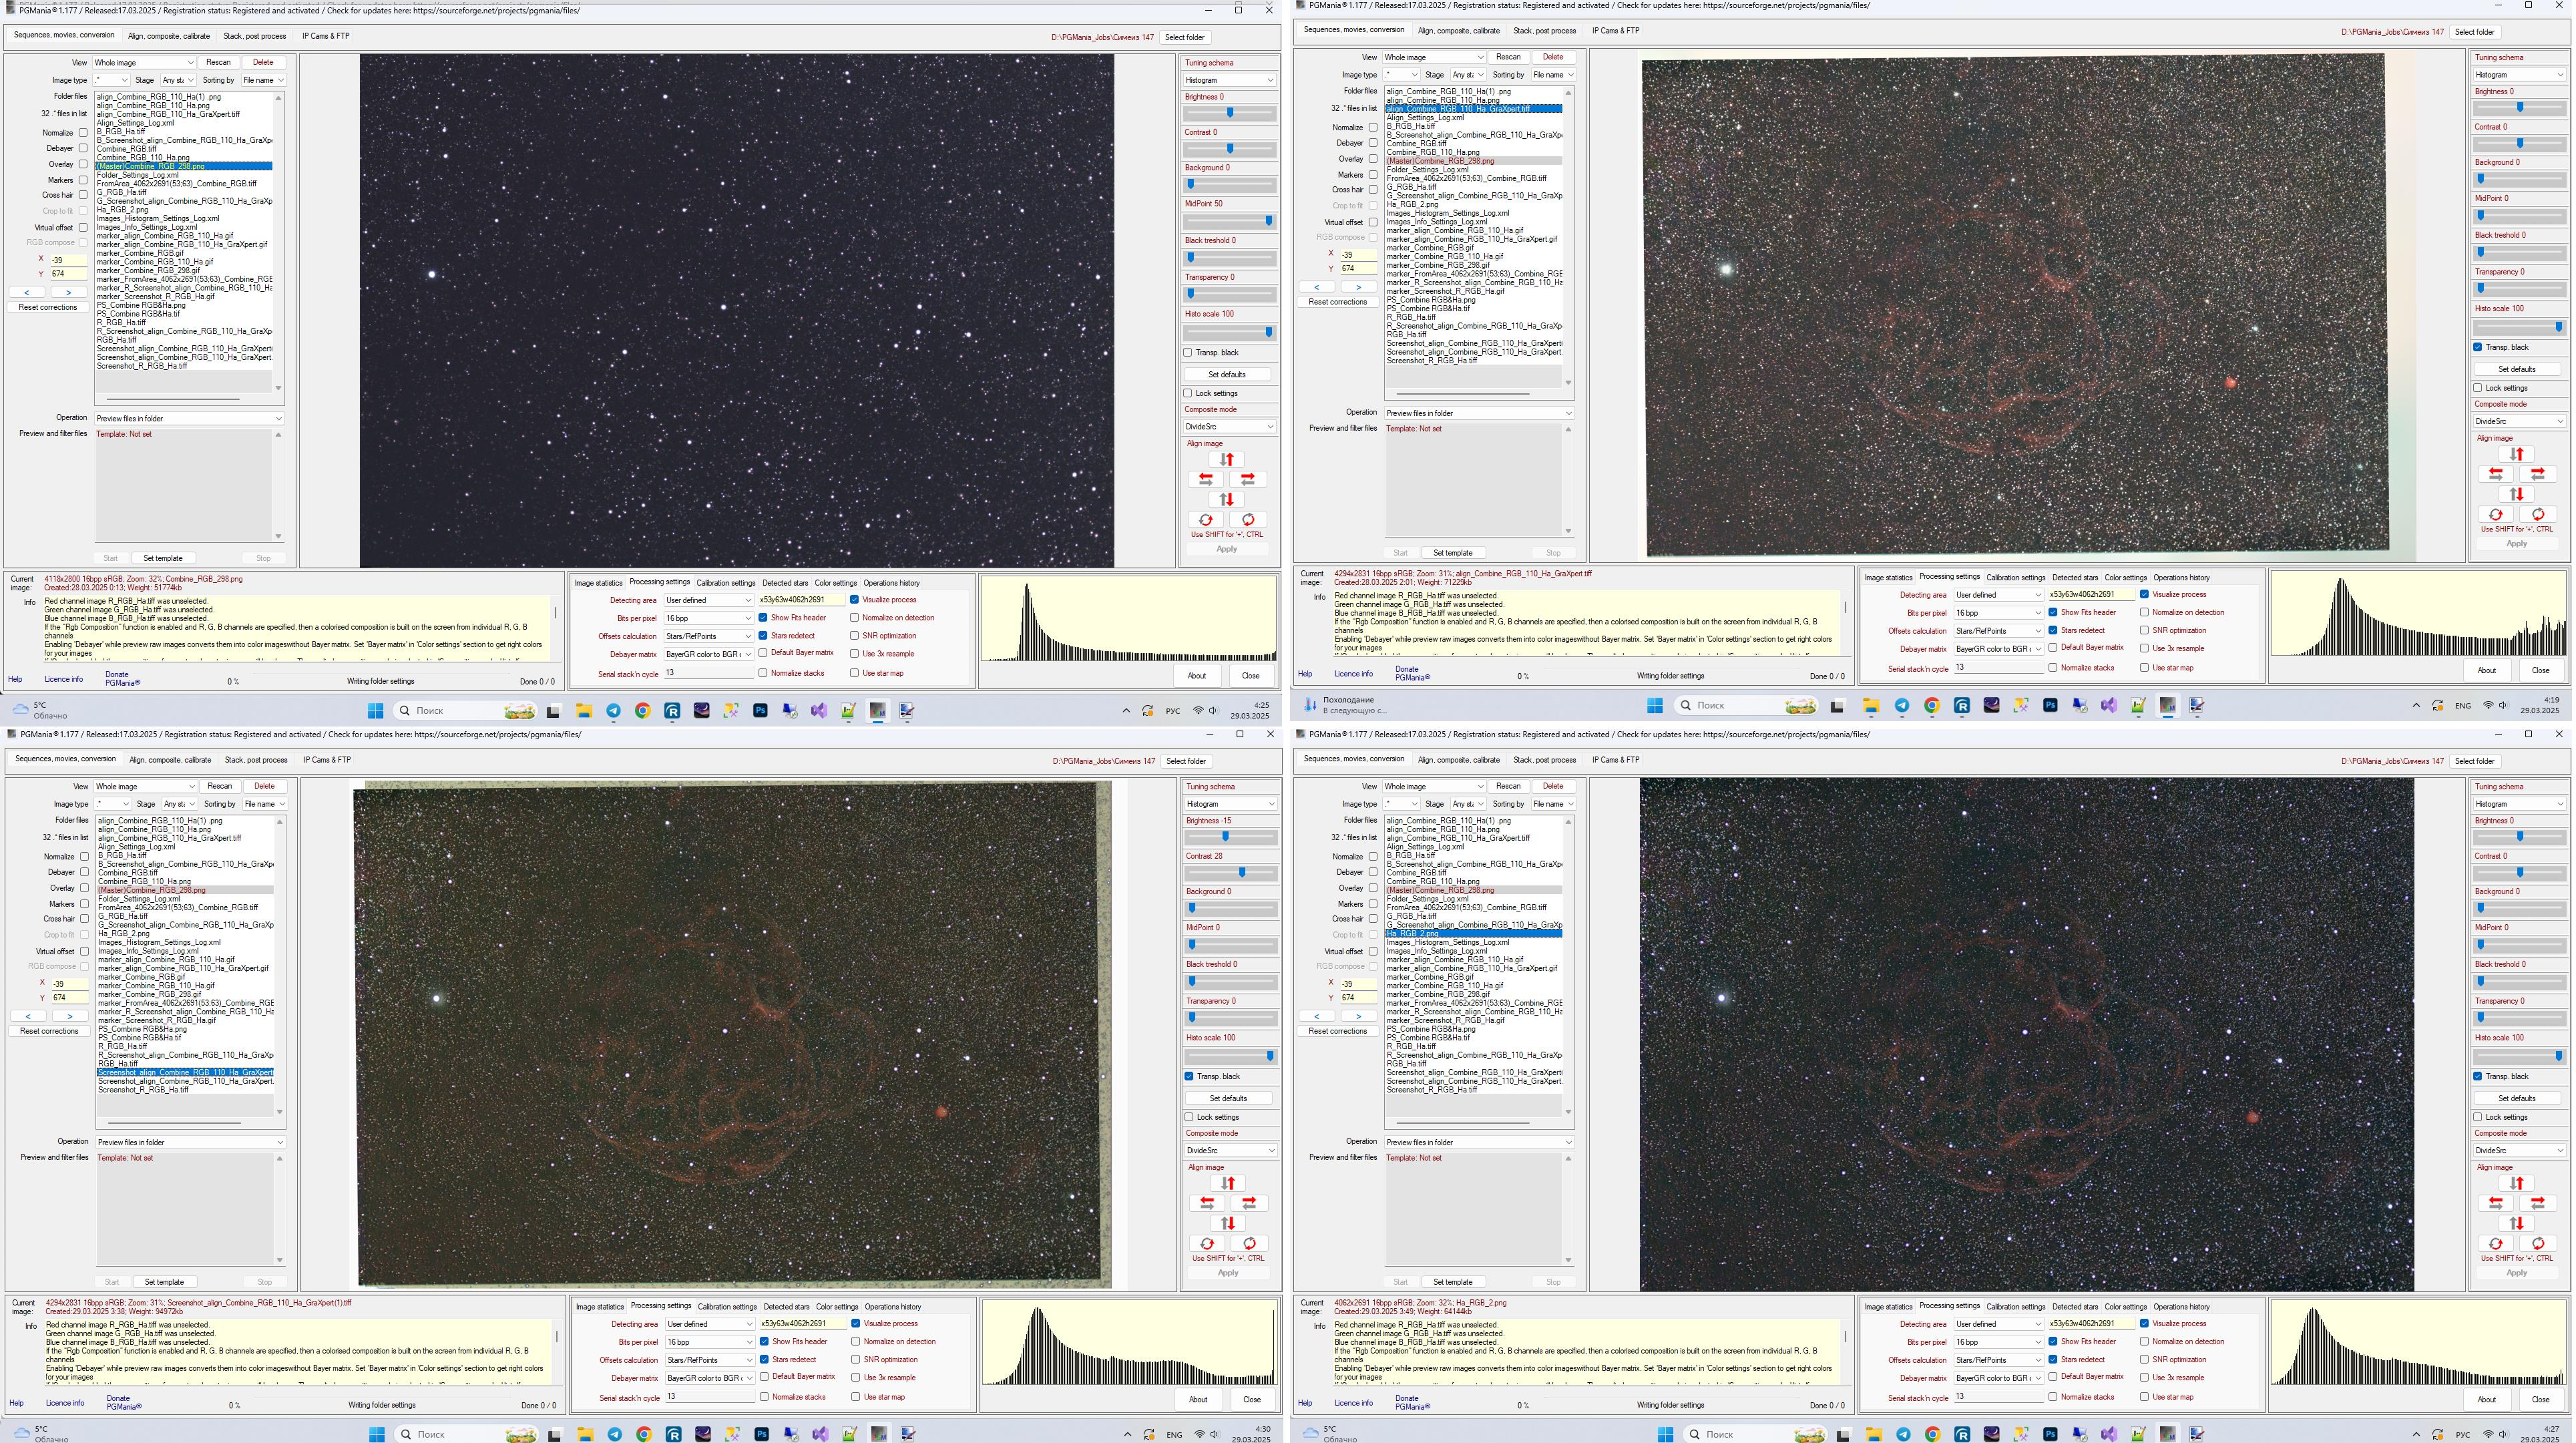Open Telegram from the top-left taskbar
The width and height of the screenshot is (2576, 1443).
pos(613,711)
